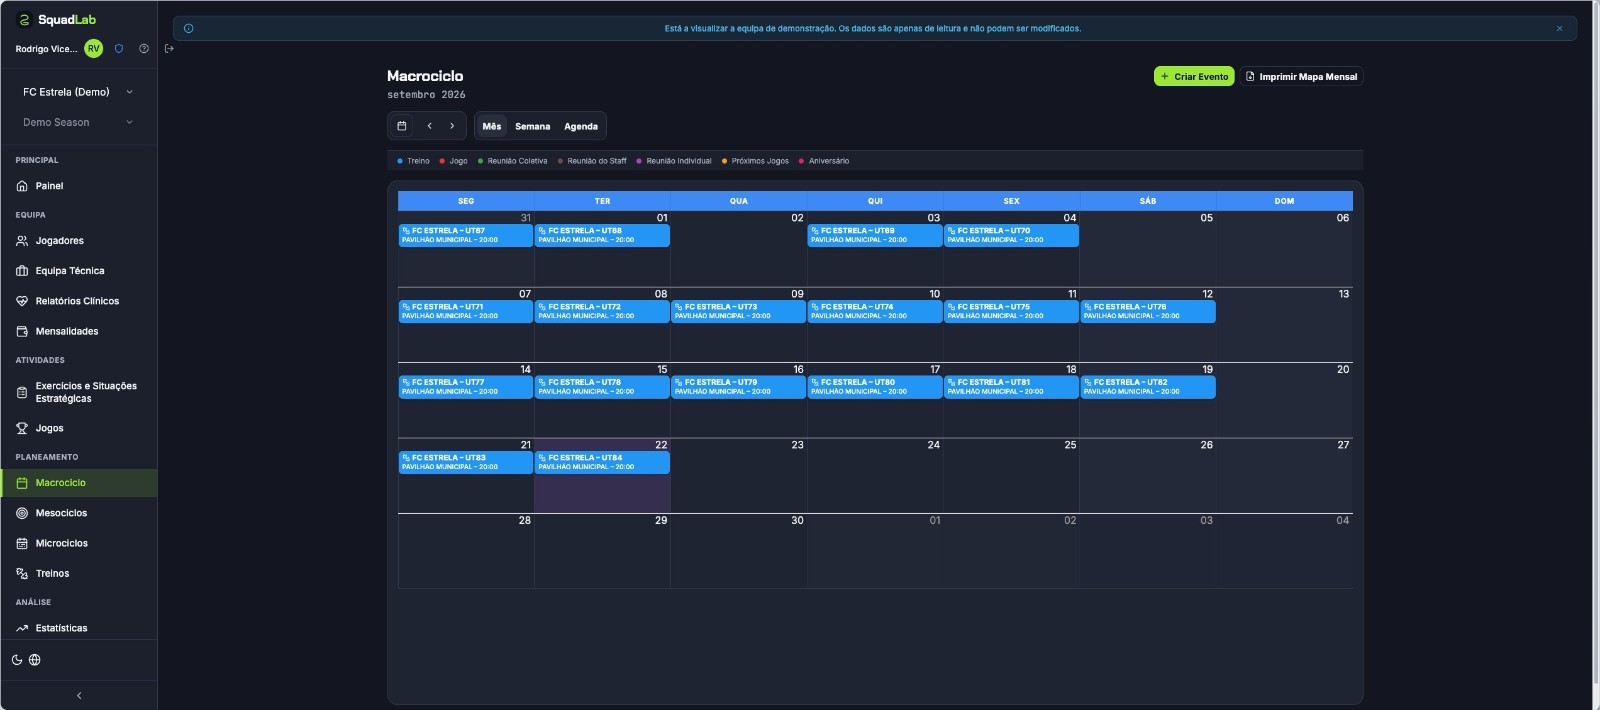This screenshot has height=710, width=1600.
Task: Go to the previous month
Action: click(429, 126)
